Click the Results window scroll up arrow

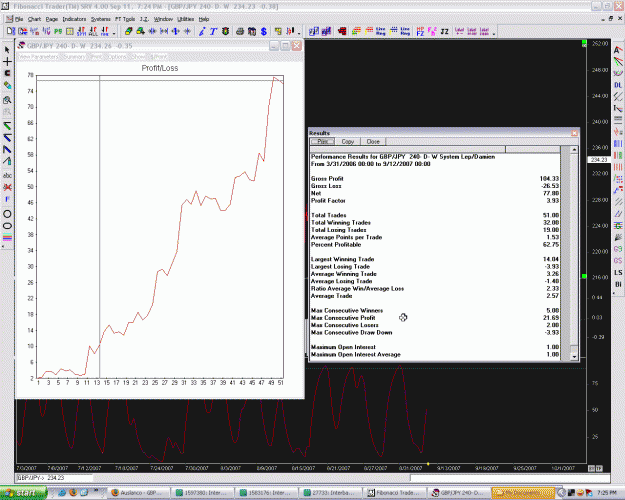[x=574, y=150]
